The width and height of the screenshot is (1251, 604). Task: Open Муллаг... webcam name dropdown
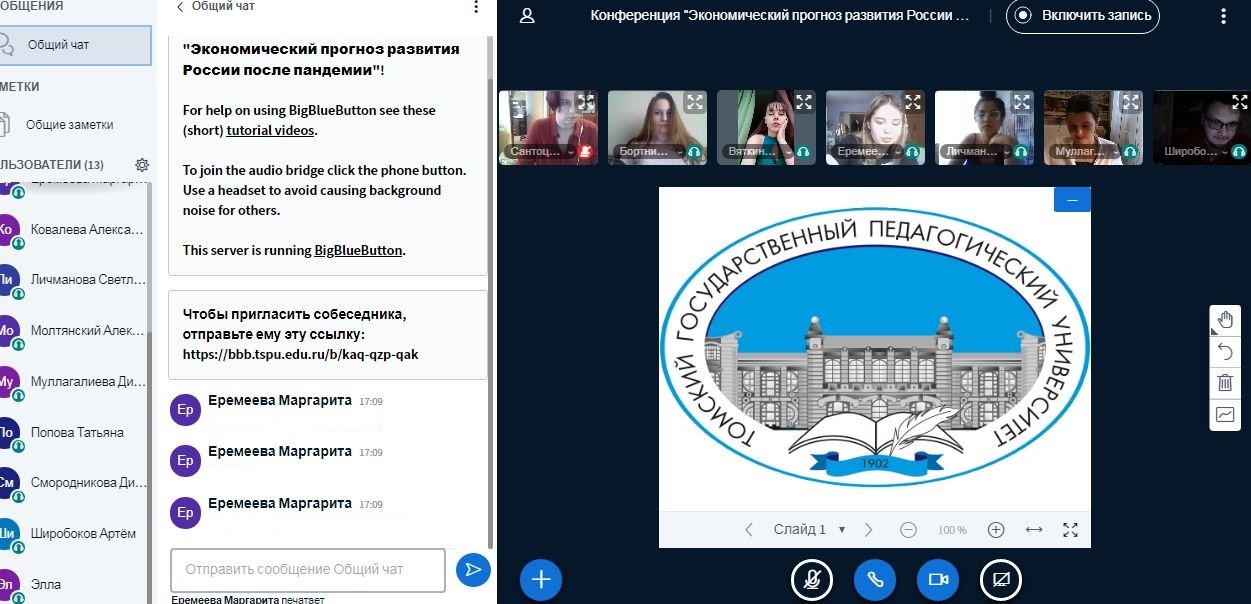[1086, 152]
